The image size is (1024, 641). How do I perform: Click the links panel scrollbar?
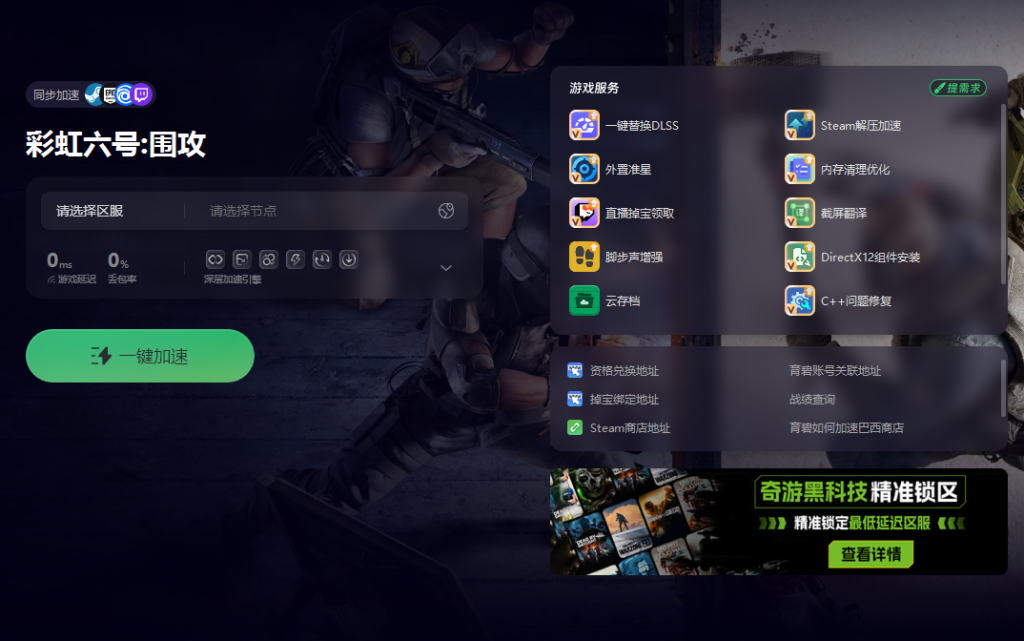tap(1003, 388)
